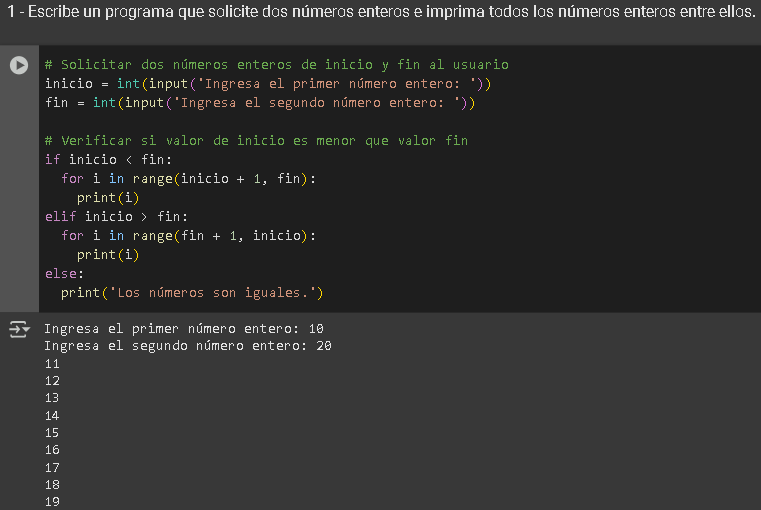This screenshot has height=510, width=761.
Task: Place cursor in 'fin = int(input' line
Action: pyautogui.click(x=260, y=102)
